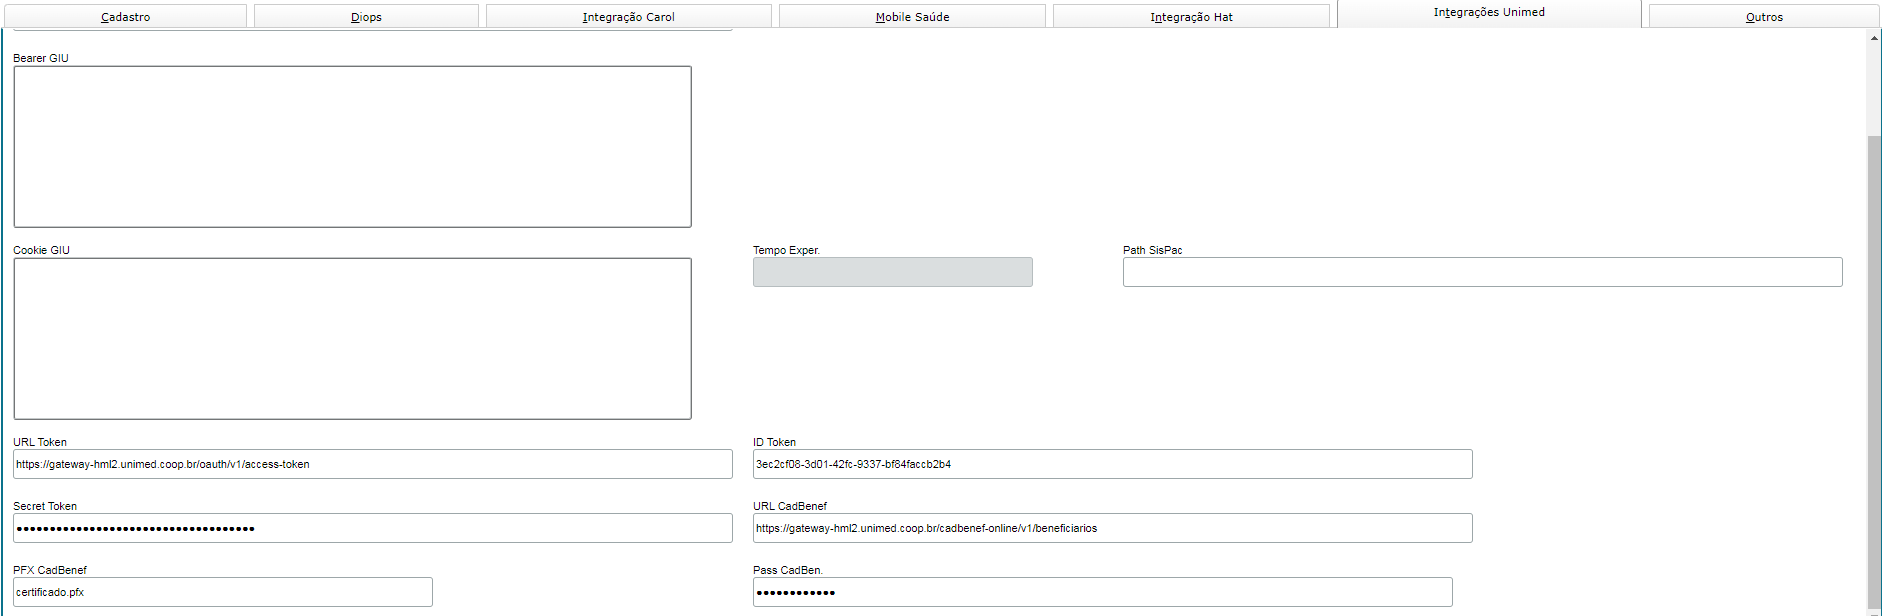Focus the Path SisPac input
The image size is (1882, 616).
(x=1482, y=272)
